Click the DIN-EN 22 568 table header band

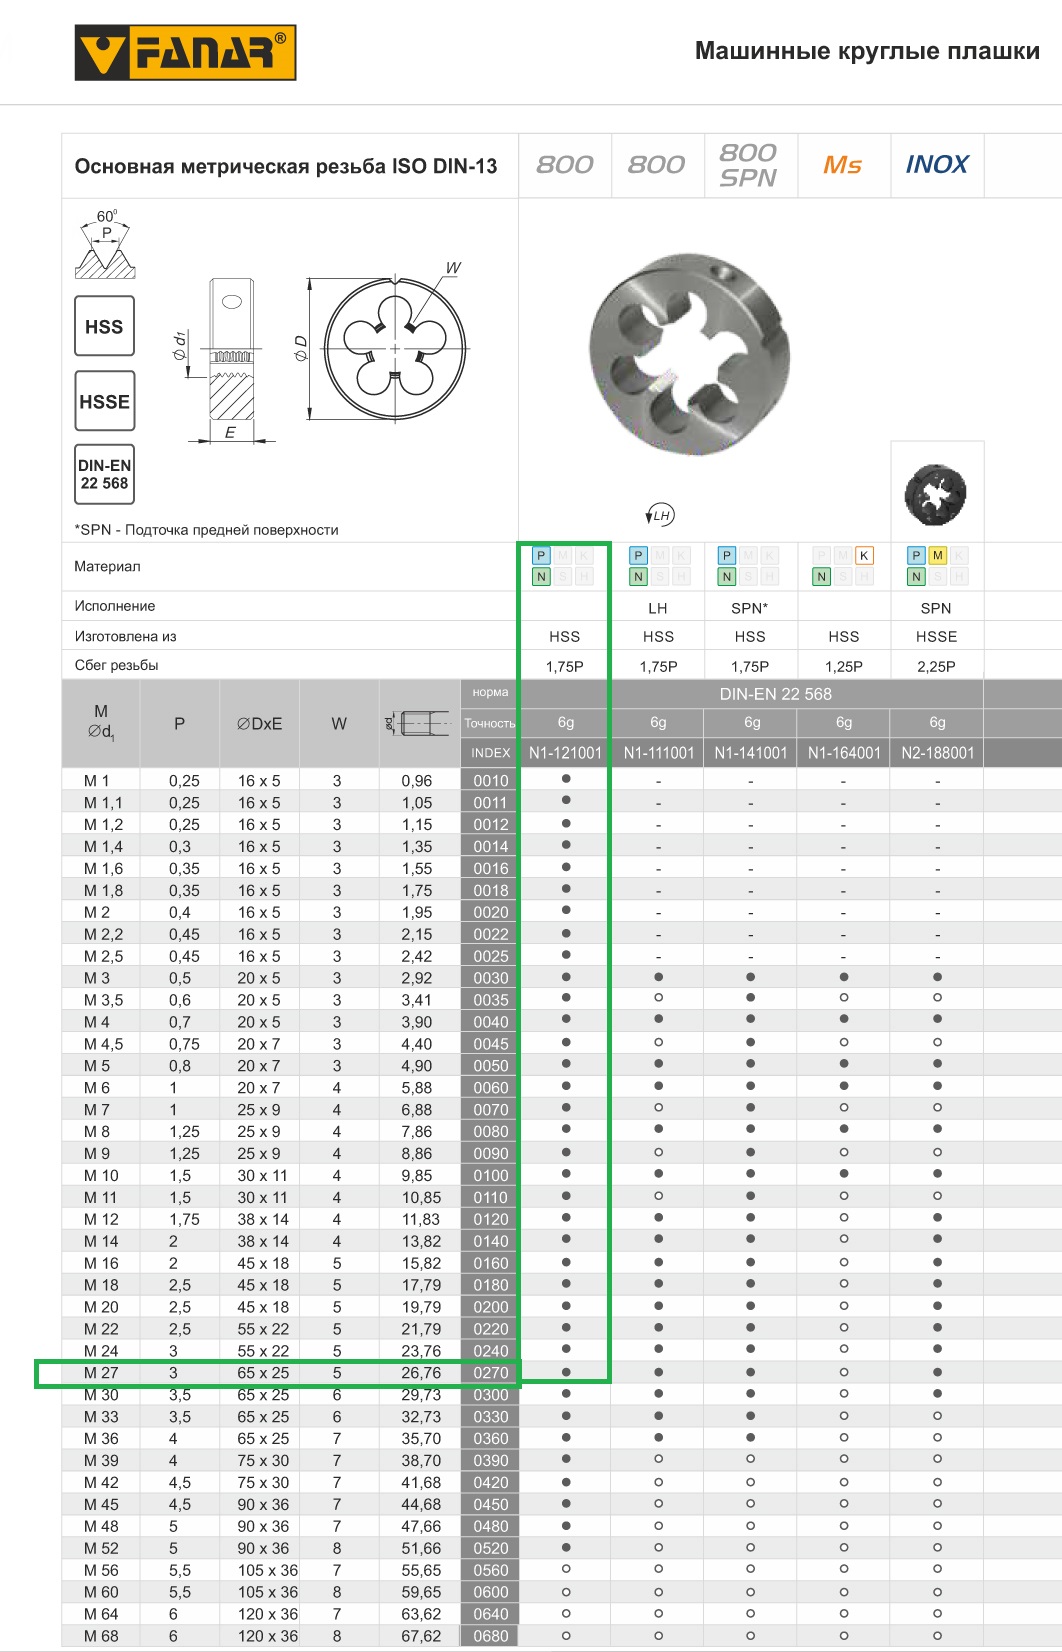(775, 694)
